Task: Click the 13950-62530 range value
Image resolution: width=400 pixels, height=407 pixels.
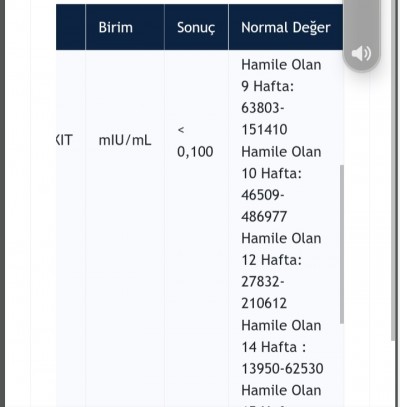Action: [282, 369]
